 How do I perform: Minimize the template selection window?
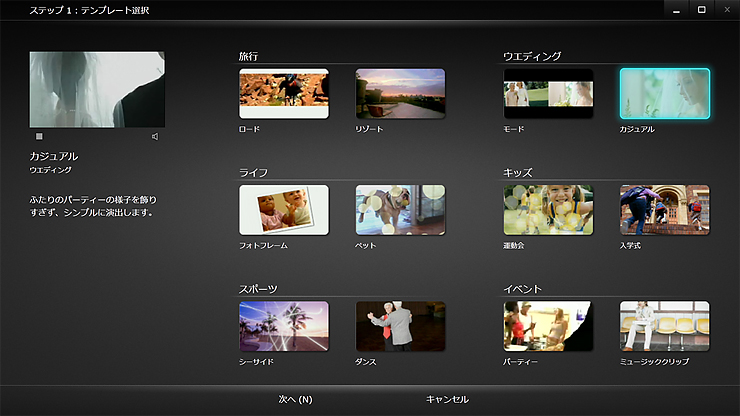point(677,9)
